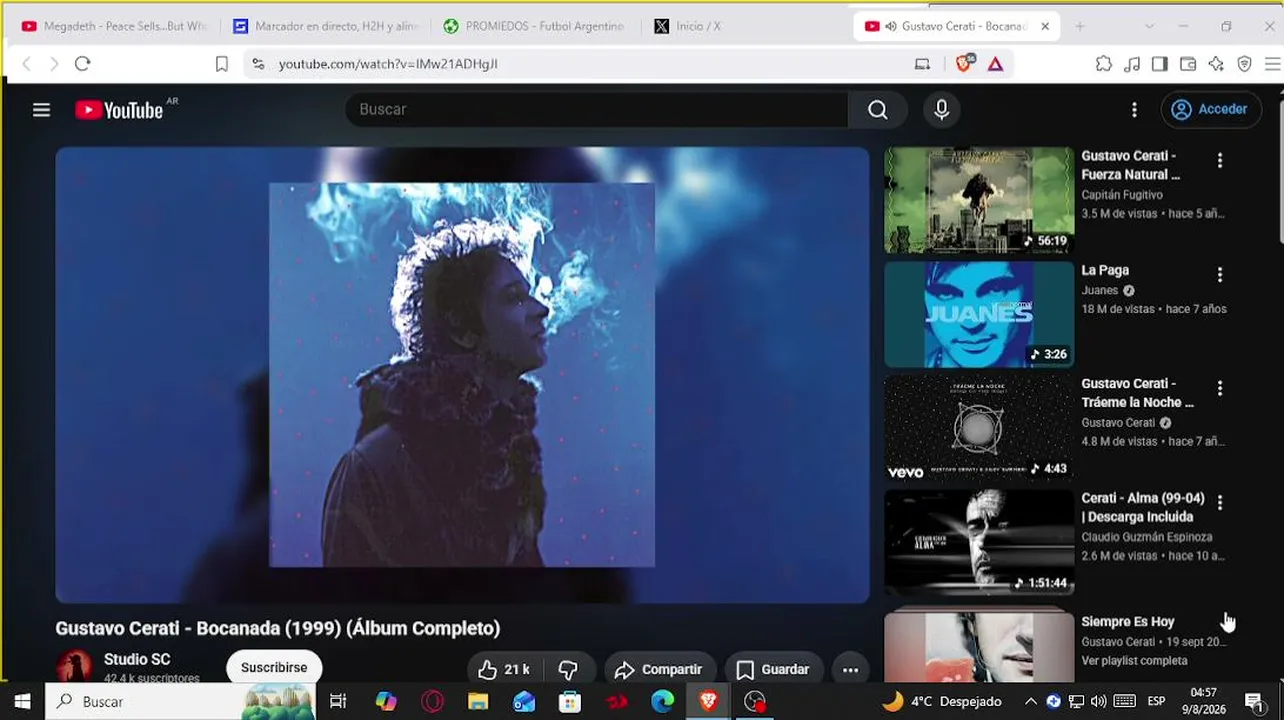This screenshot has width=1284, height=720.
Task: Start voice search with the microphone icon
Action: coord(941,110)
